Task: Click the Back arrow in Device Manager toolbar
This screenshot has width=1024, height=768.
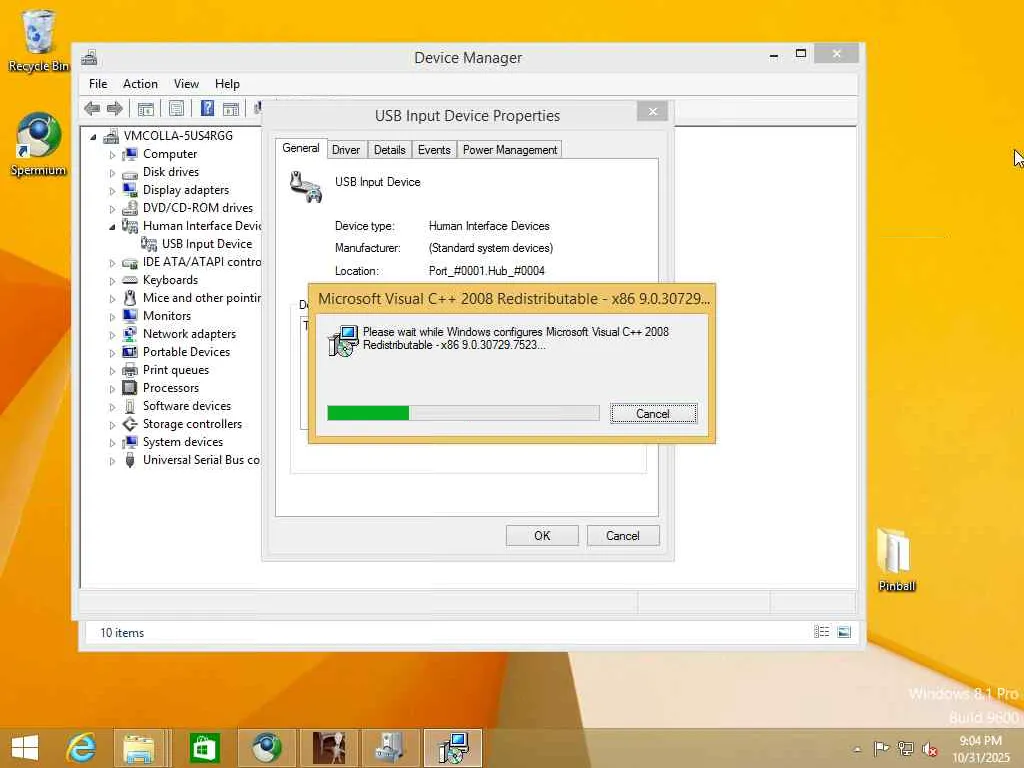Action: (x=92, y=108)
